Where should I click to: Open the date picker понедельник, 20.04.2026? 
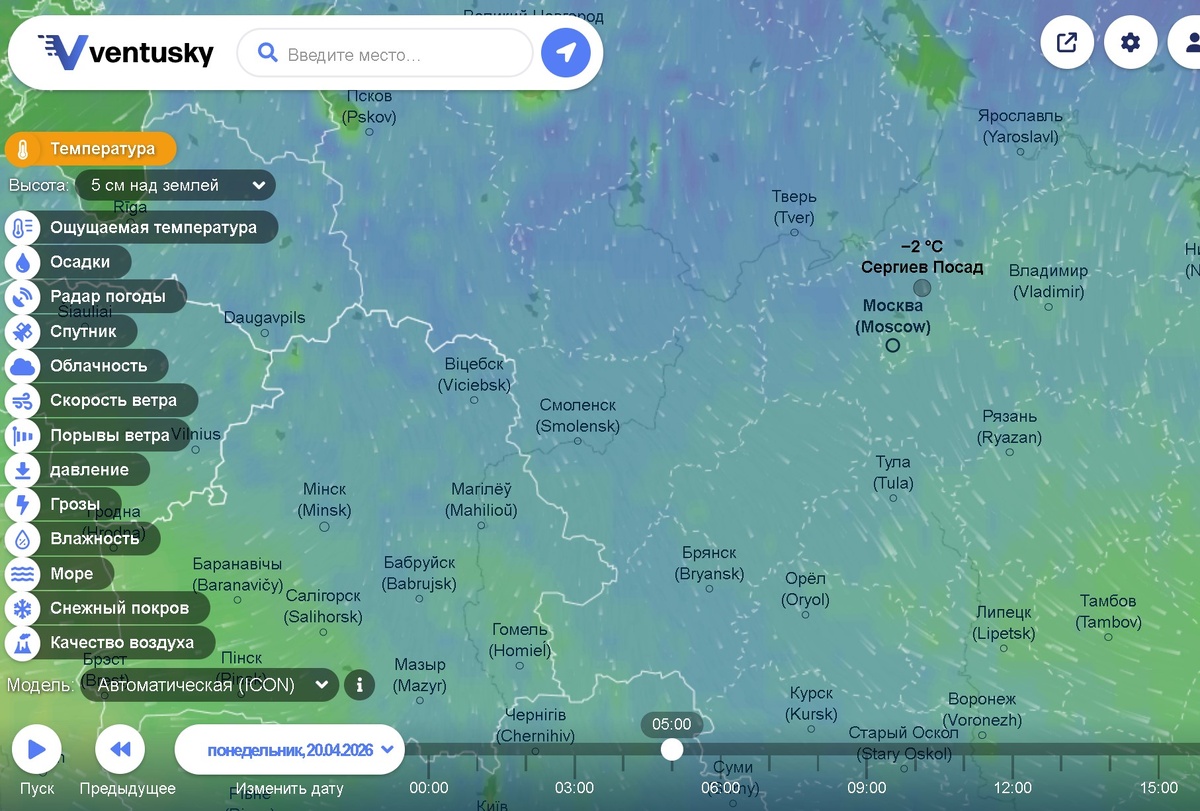(x=290, y=750)
